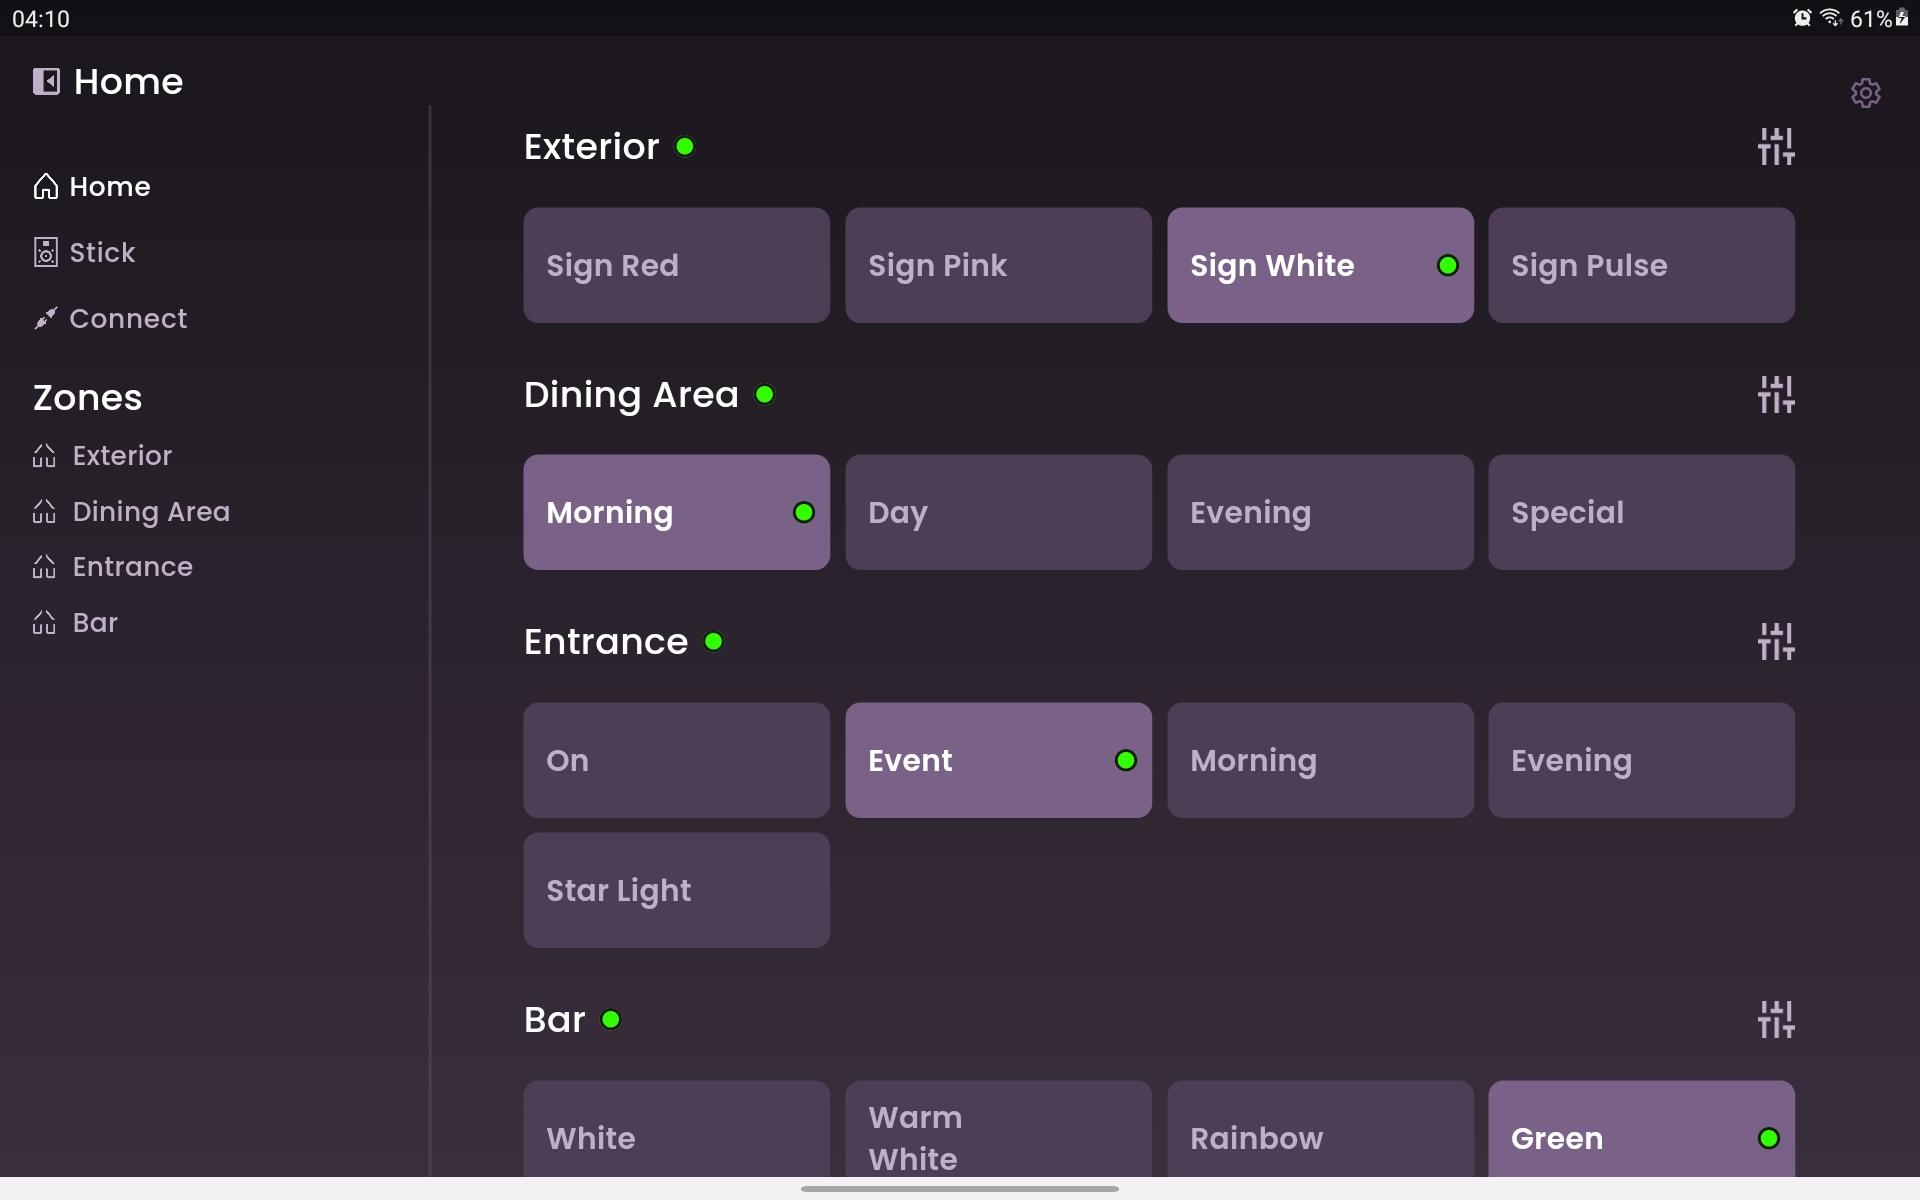Viewport: 1920px width, 1200px height.
Task: Click the Zones heading in sidebar
Action: point(88,398)
